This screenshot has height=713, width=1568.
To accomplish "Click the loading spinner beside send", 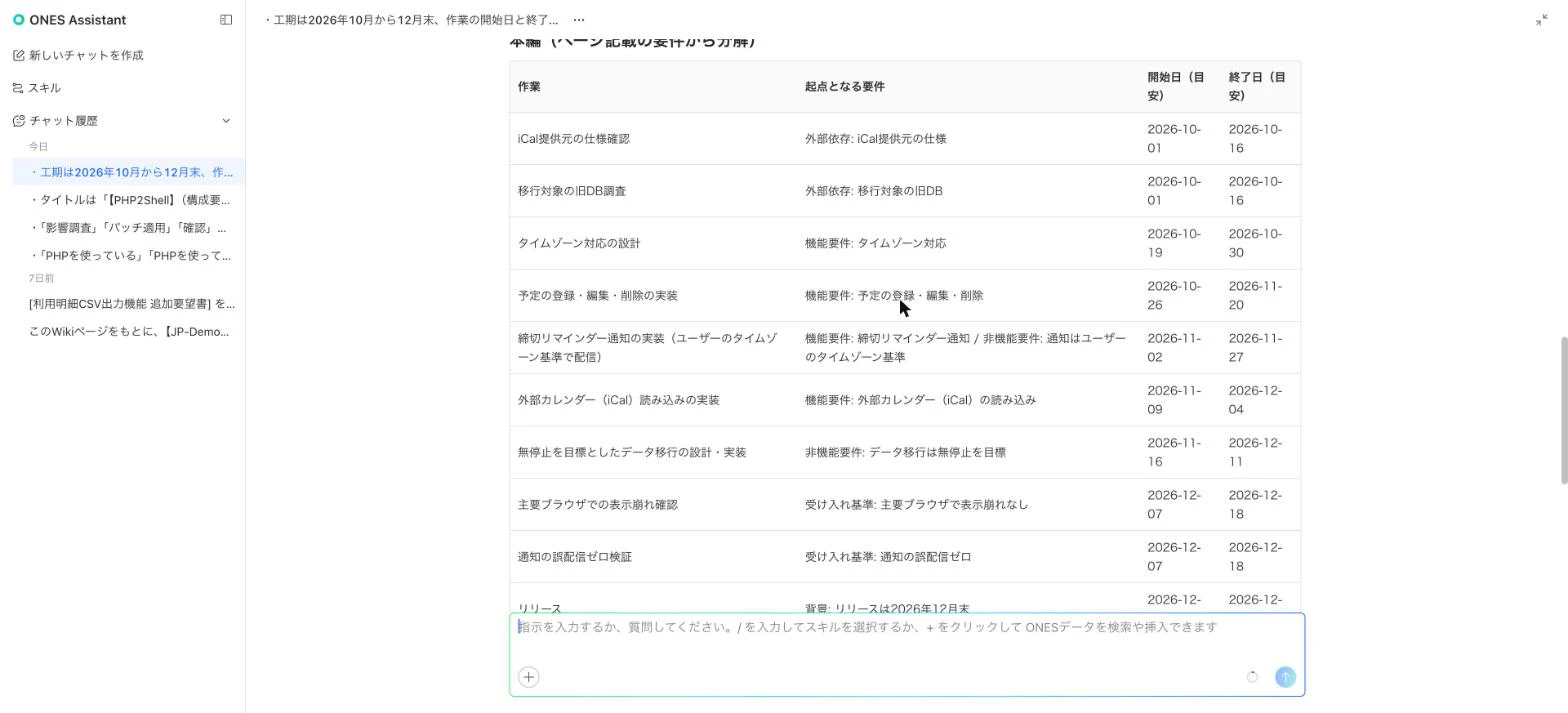I will (x=1252, y=677).
